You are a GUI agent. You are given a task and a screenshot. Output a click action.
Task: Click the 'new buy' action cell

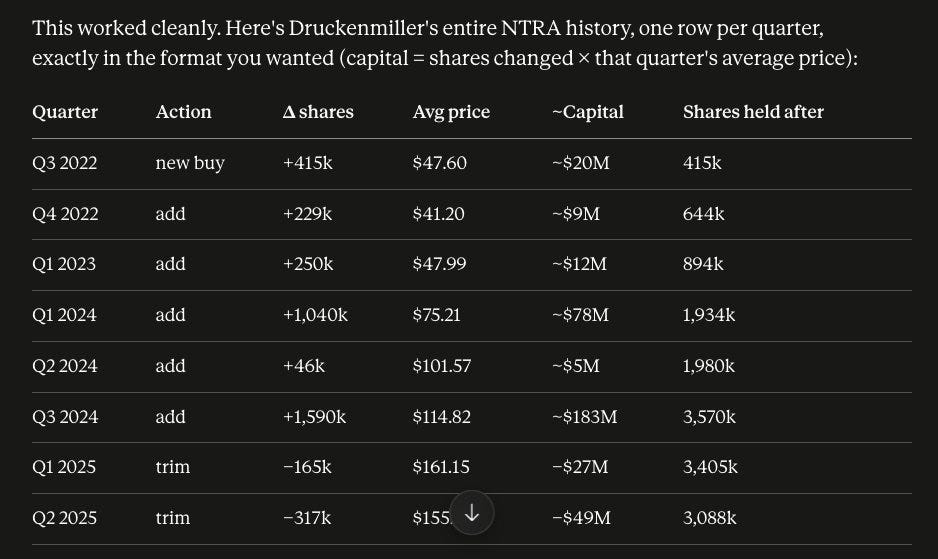point(190,163)
